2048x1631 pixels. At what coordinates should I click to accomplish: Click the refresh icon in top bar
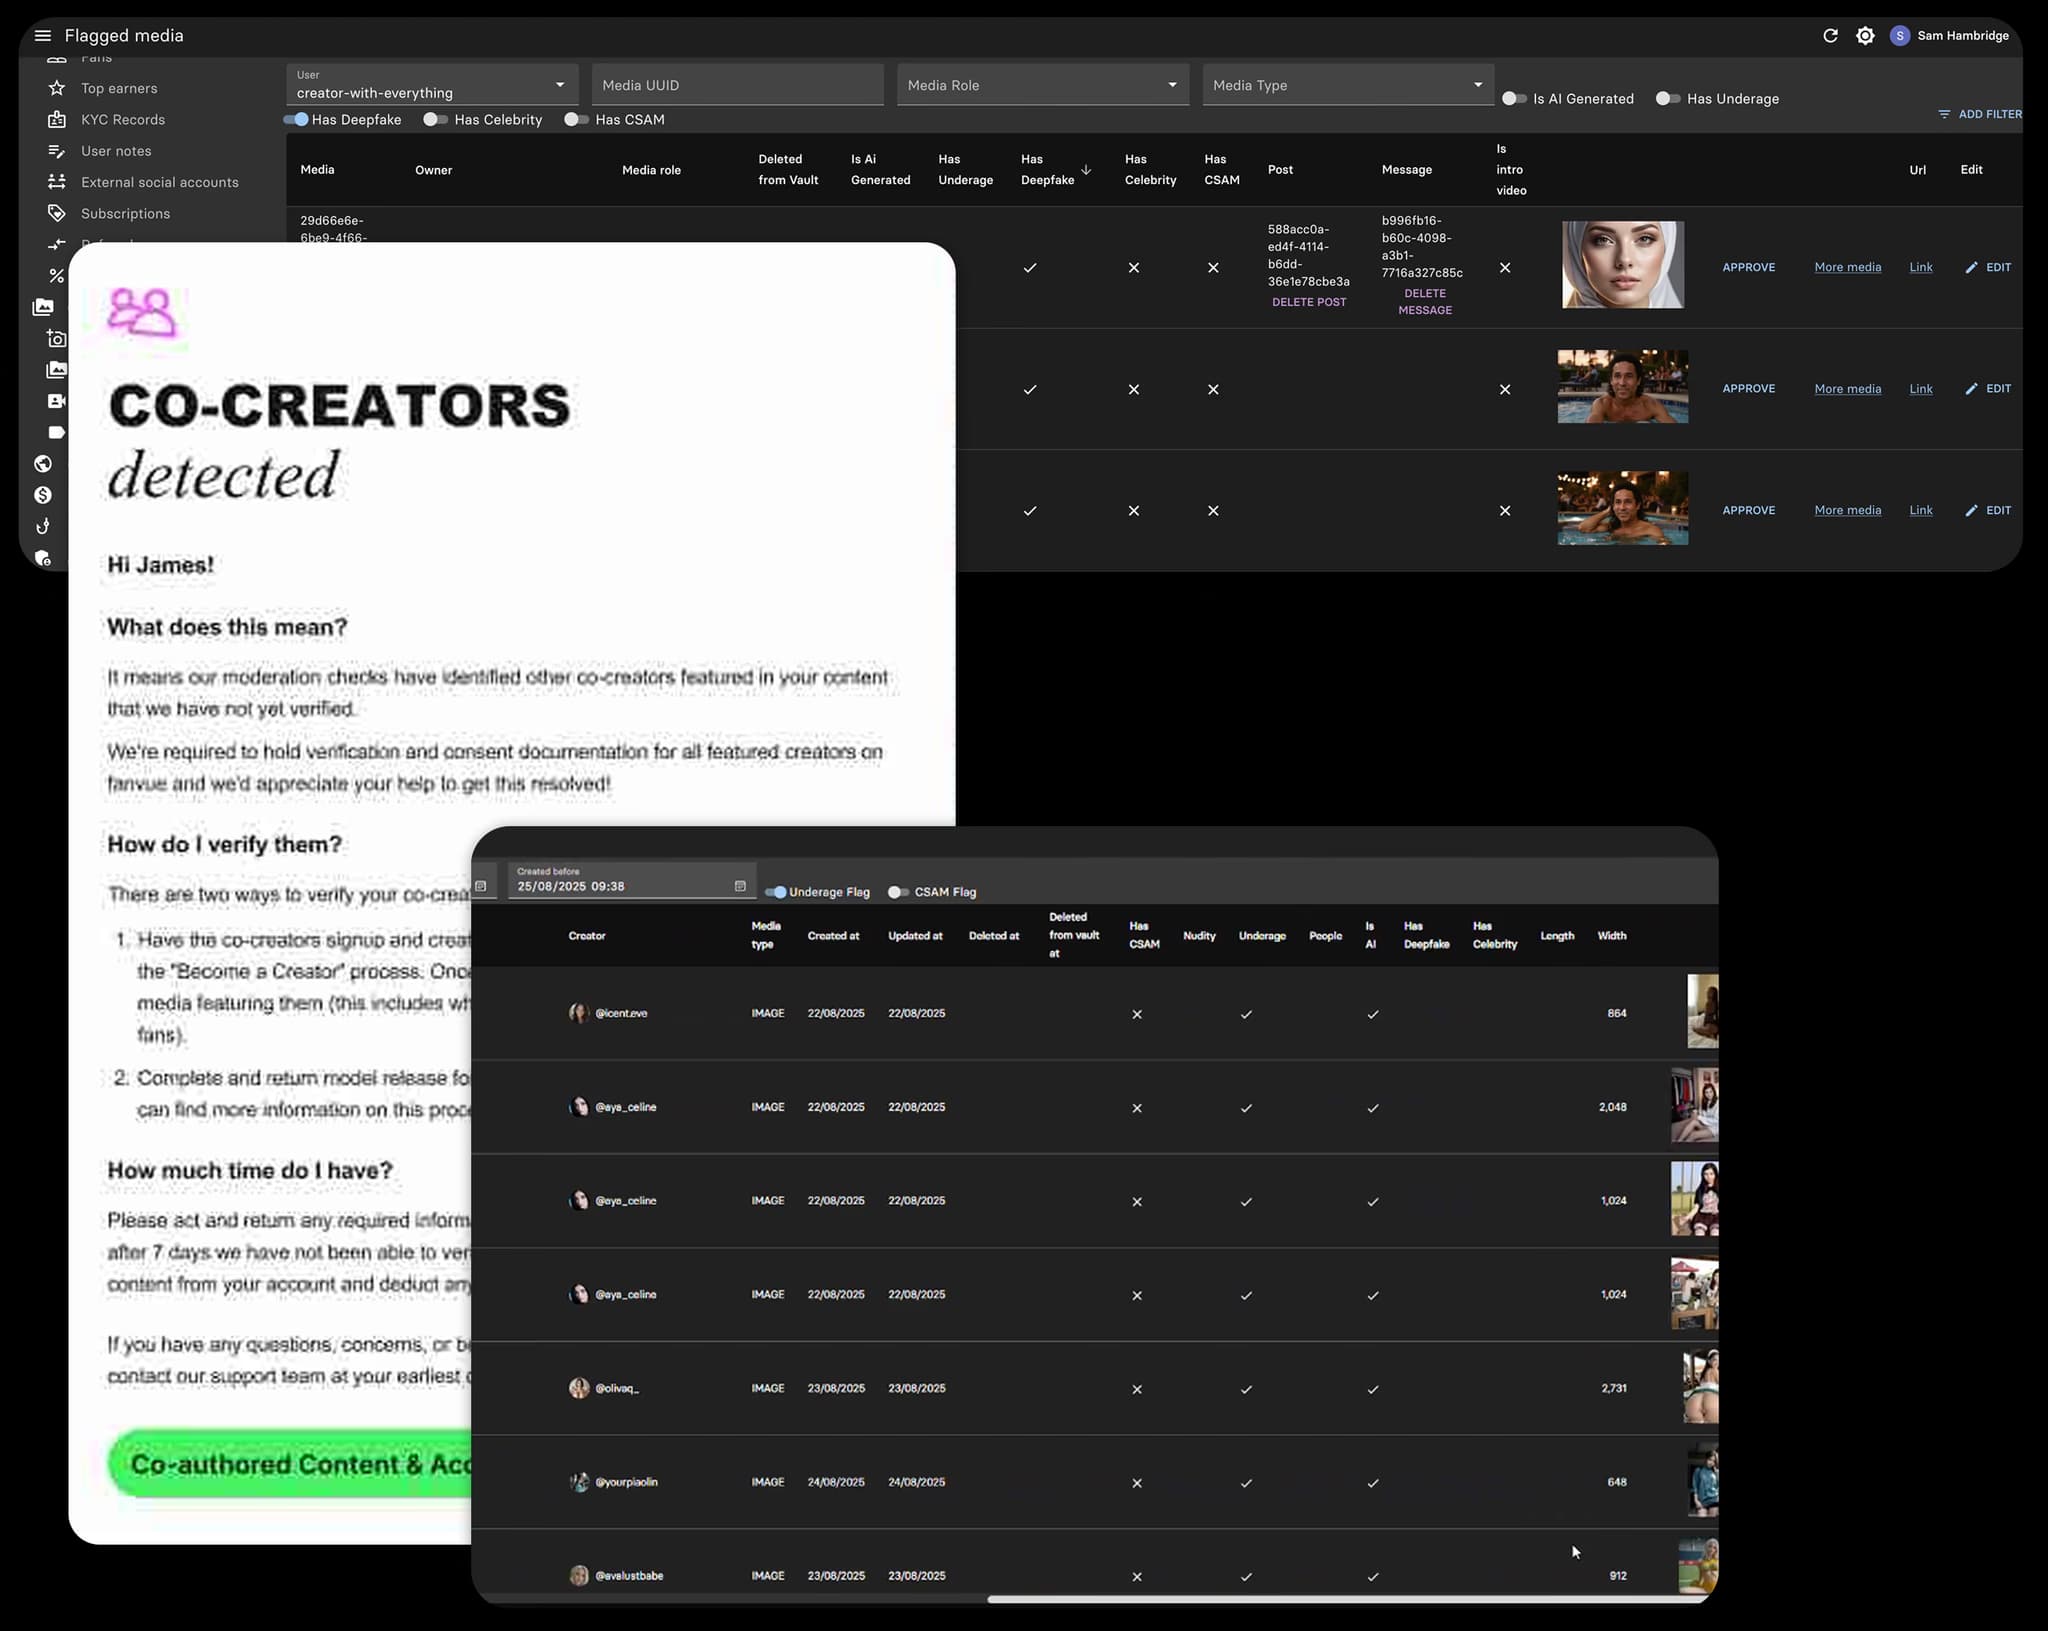click(1830, 36)
